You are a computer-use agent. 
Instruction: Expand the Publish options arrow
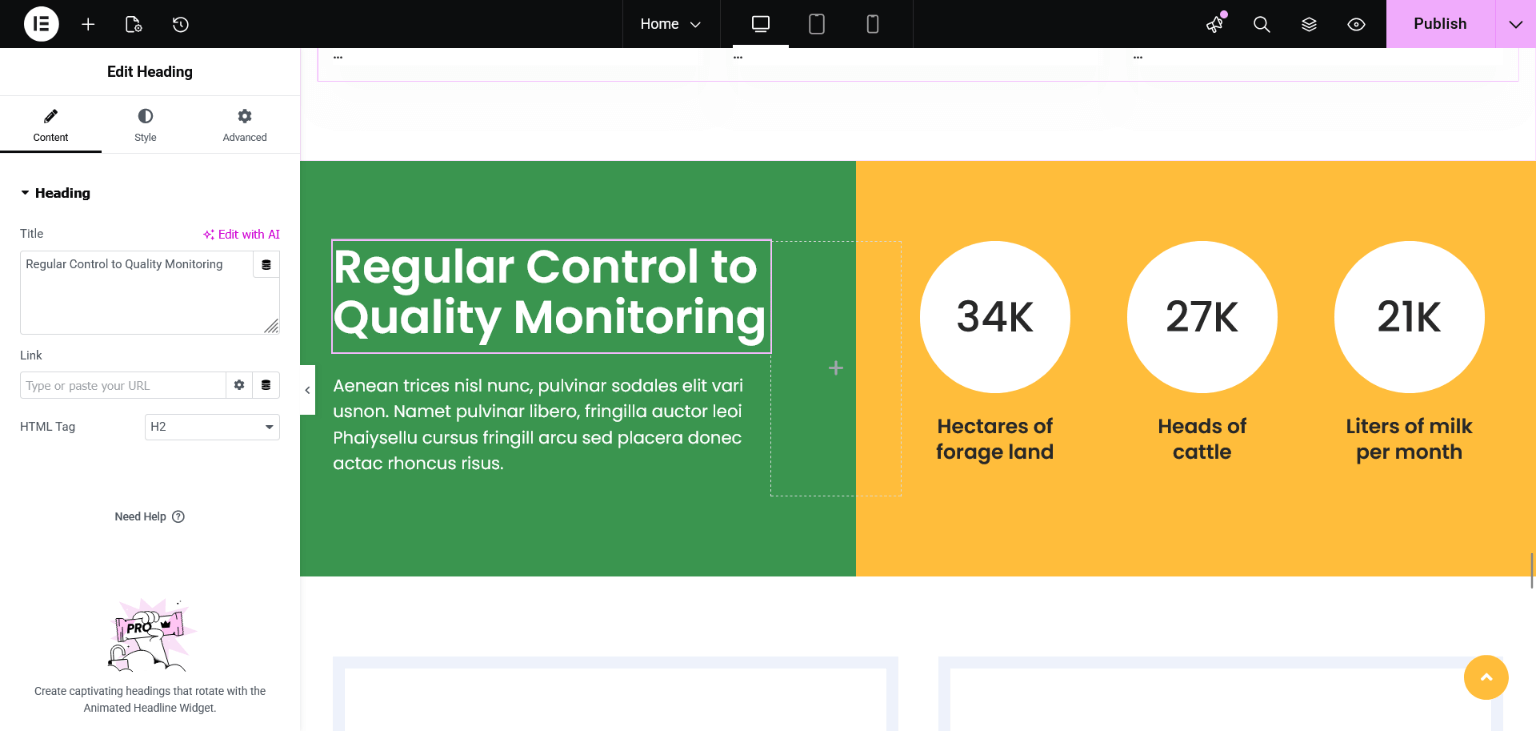point(1515,24)
